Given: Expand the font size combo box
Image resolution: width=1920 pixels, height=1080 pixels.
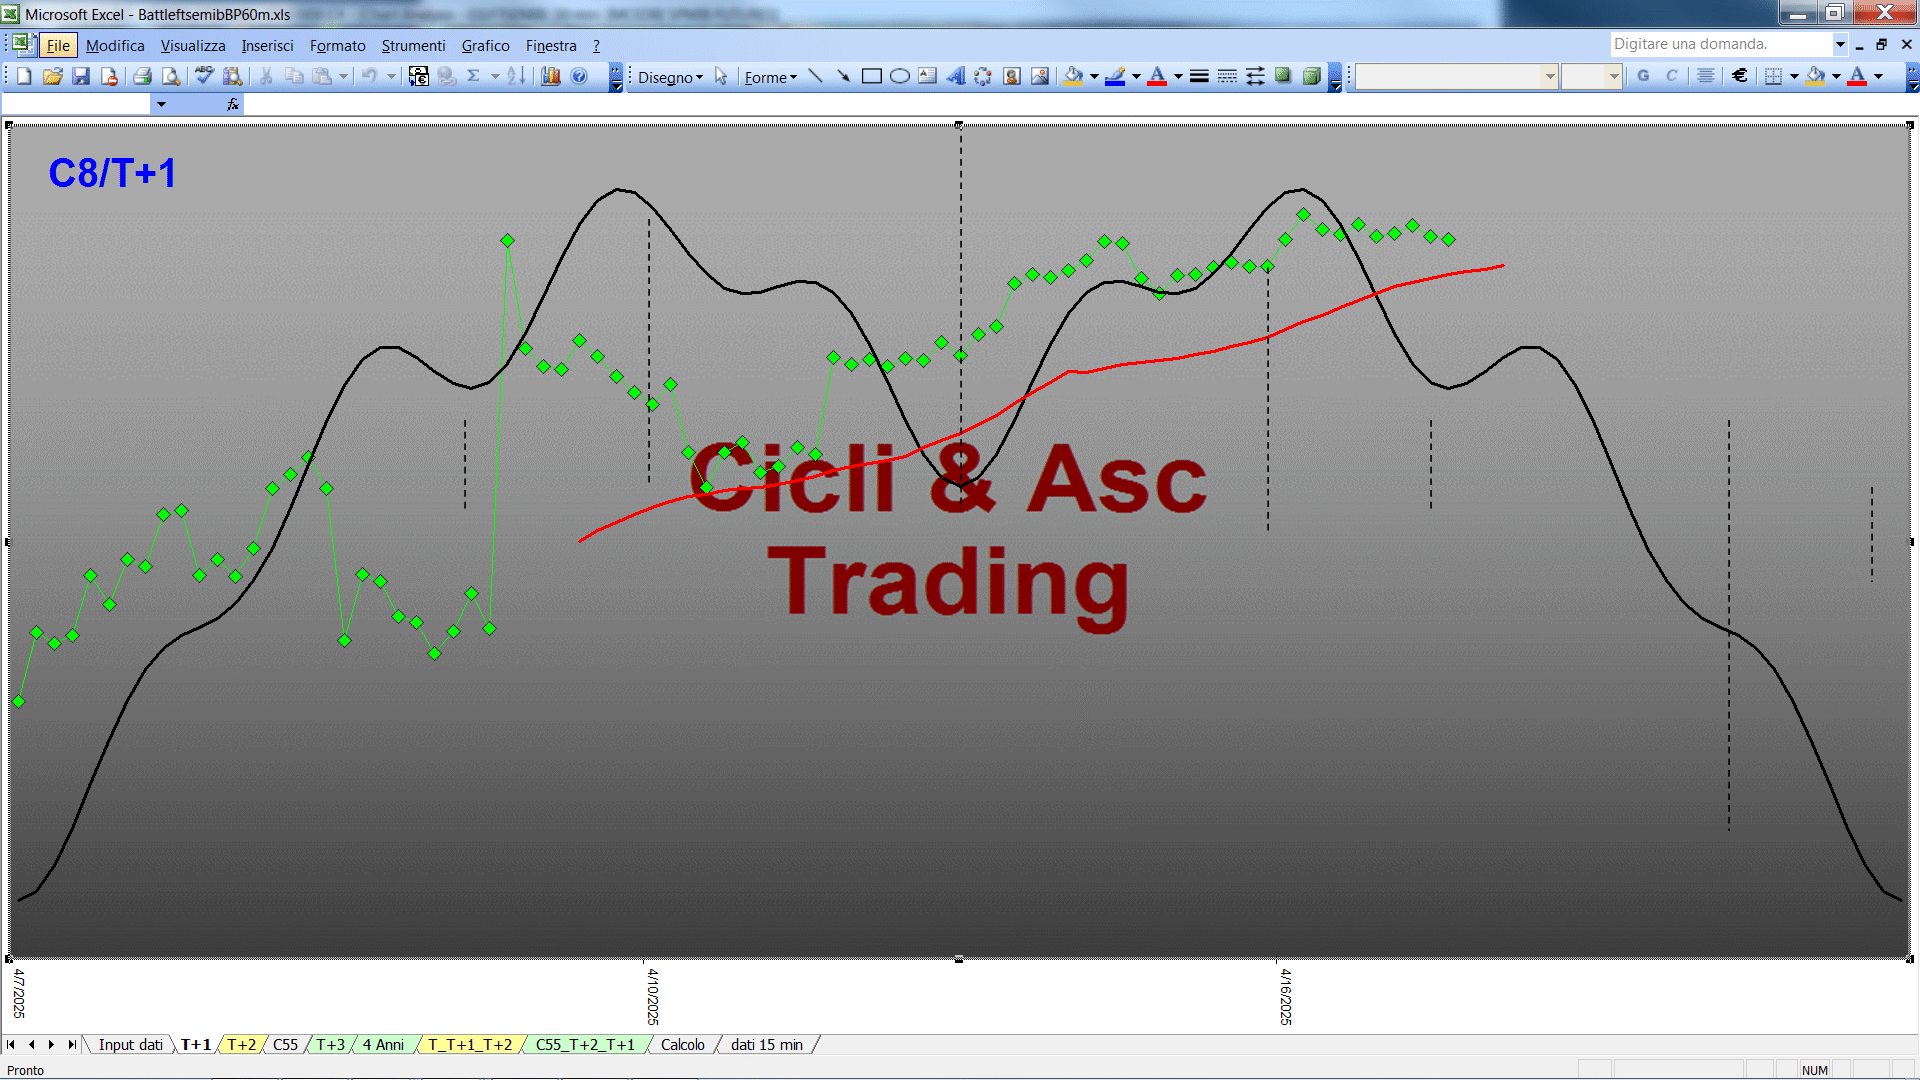Looking at the screenshot, I should [1613, 76].
